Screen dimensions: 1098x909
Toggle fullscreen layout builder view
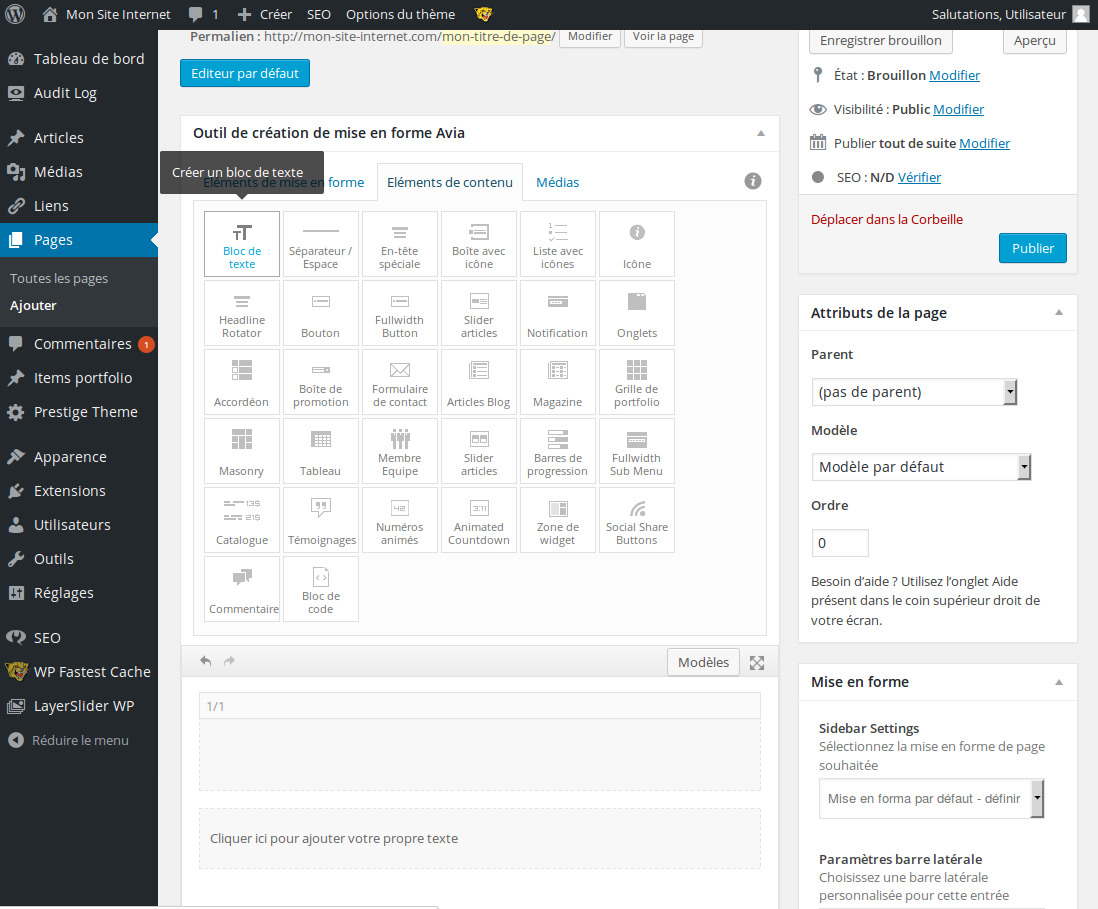pyautogui.click(x=757, y=662)
